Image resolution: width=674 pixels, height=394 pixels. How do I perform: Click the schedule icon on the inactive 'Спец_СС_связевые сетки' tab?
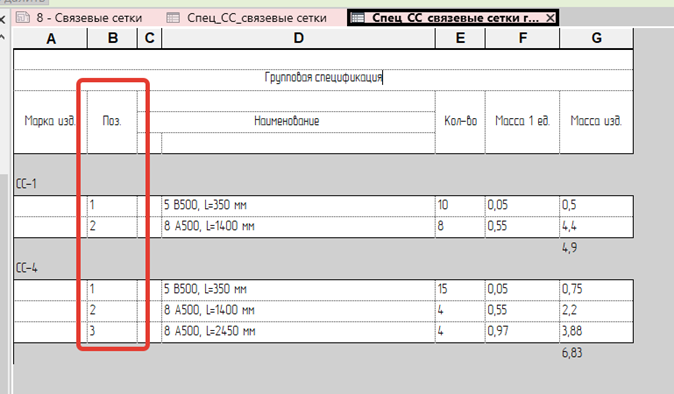[x=173, y=18]
